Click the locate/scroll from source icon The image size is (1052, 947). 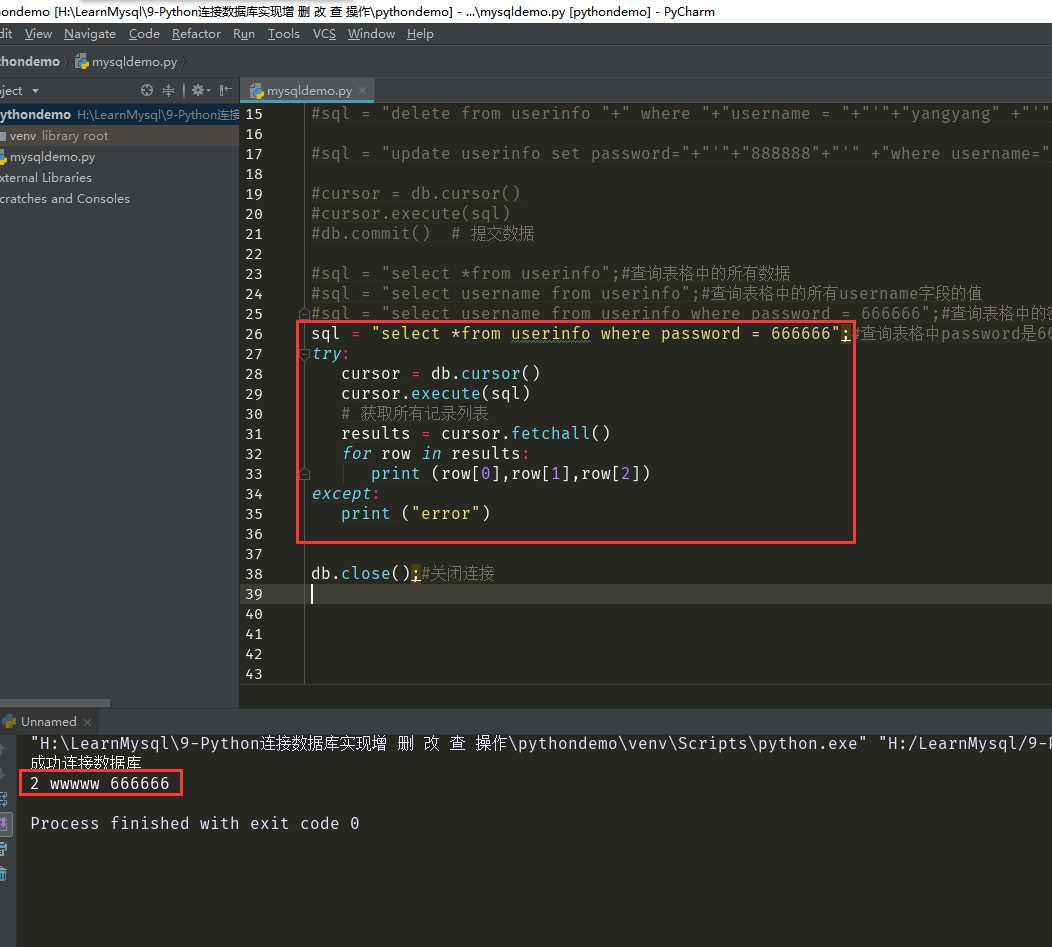coord(147,90)
